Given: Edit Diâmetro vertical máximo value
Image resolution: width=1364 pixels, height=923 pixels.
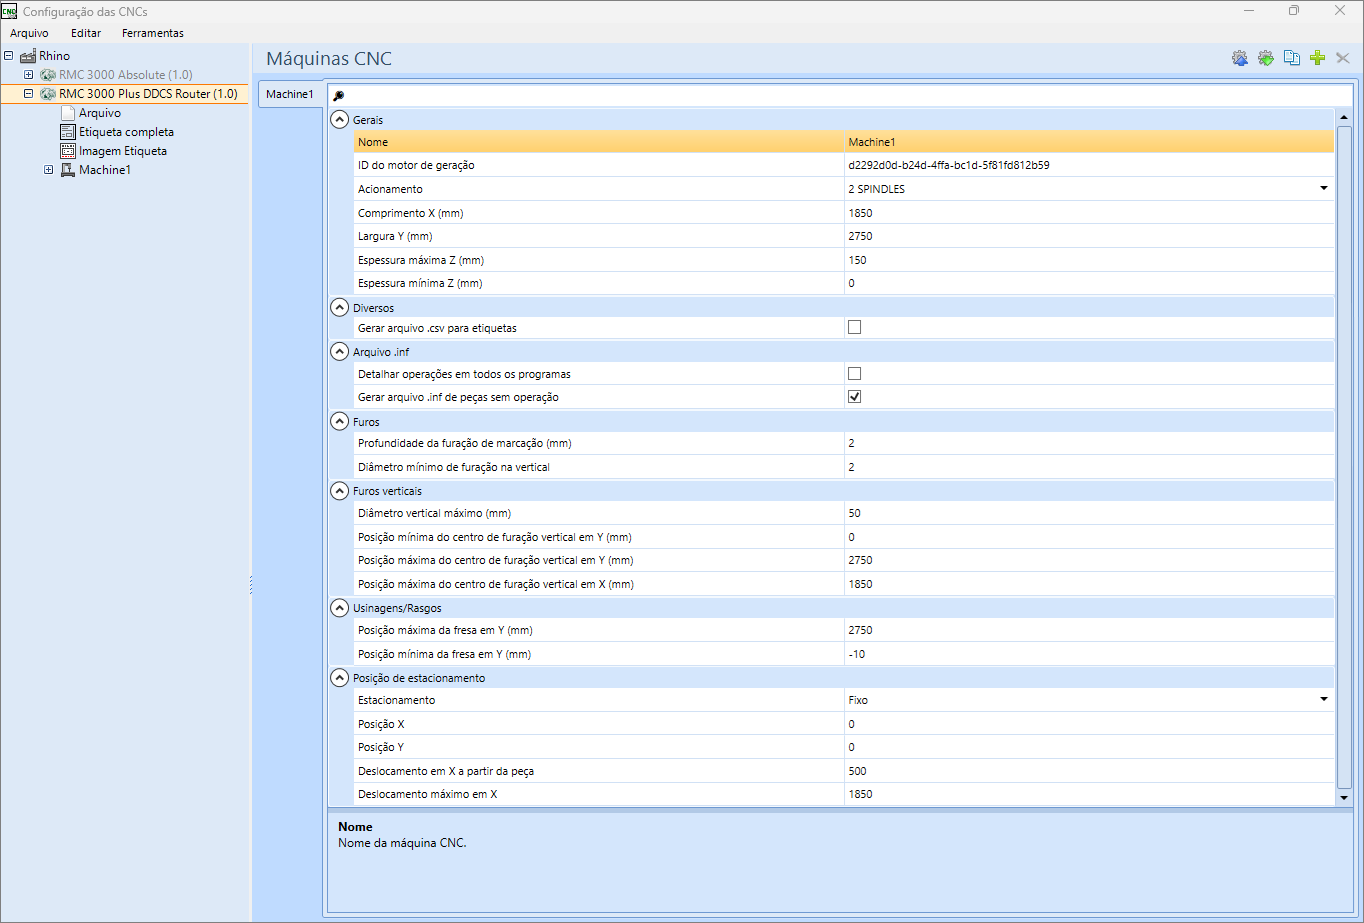Looking at the screenshot, I should [x=1088, y=513].
